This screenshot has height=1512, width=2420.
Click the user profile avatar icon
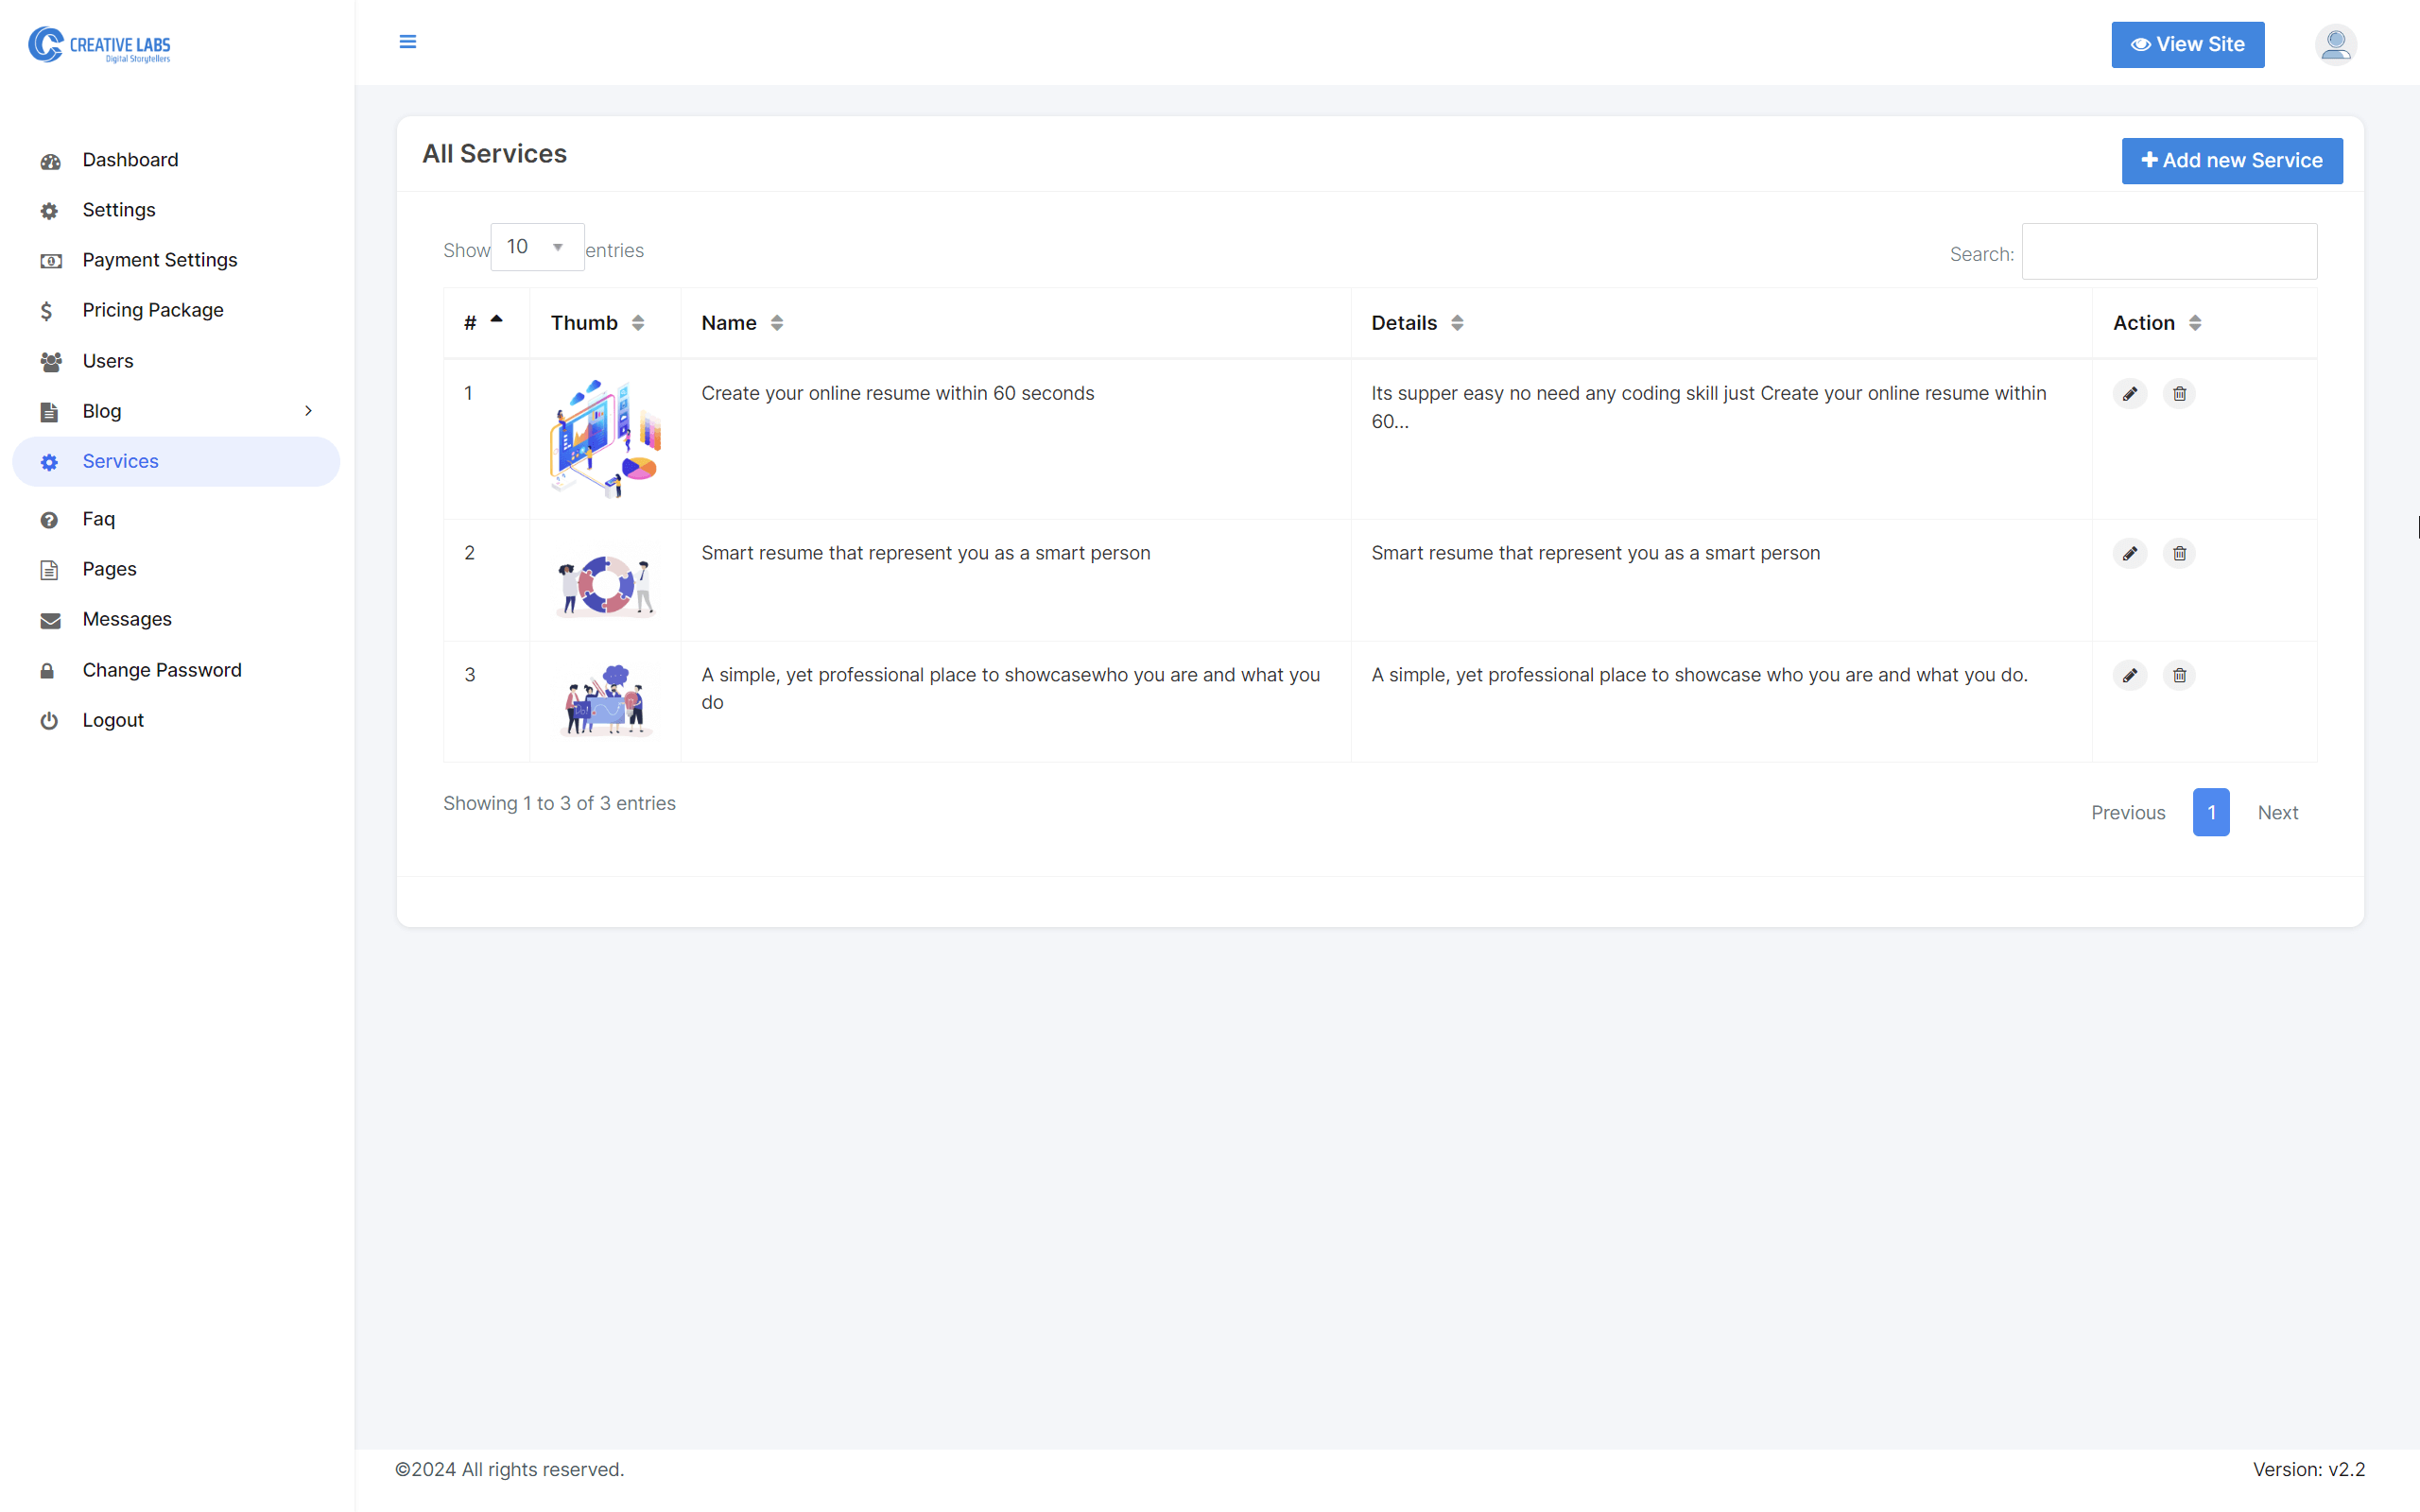coord(2335,44)
